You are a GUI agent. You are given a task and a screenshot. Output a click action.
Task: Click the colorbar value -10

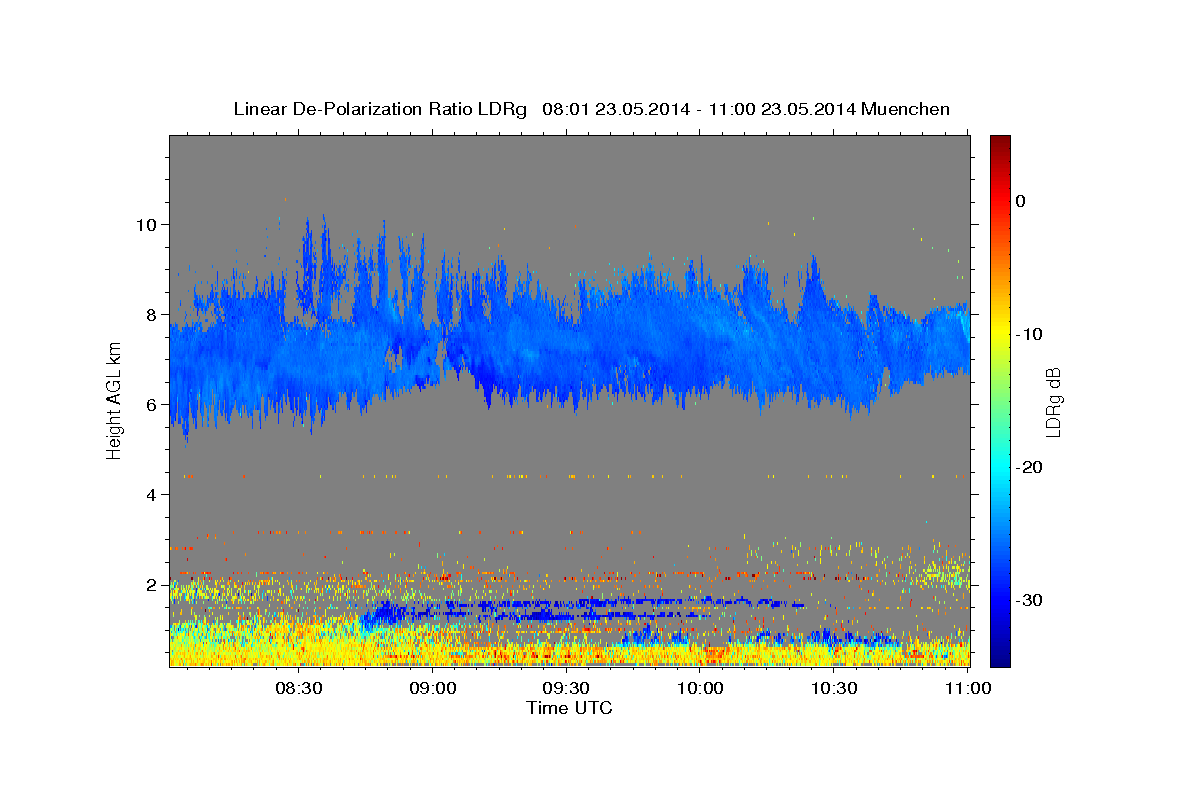point(1030,334)
